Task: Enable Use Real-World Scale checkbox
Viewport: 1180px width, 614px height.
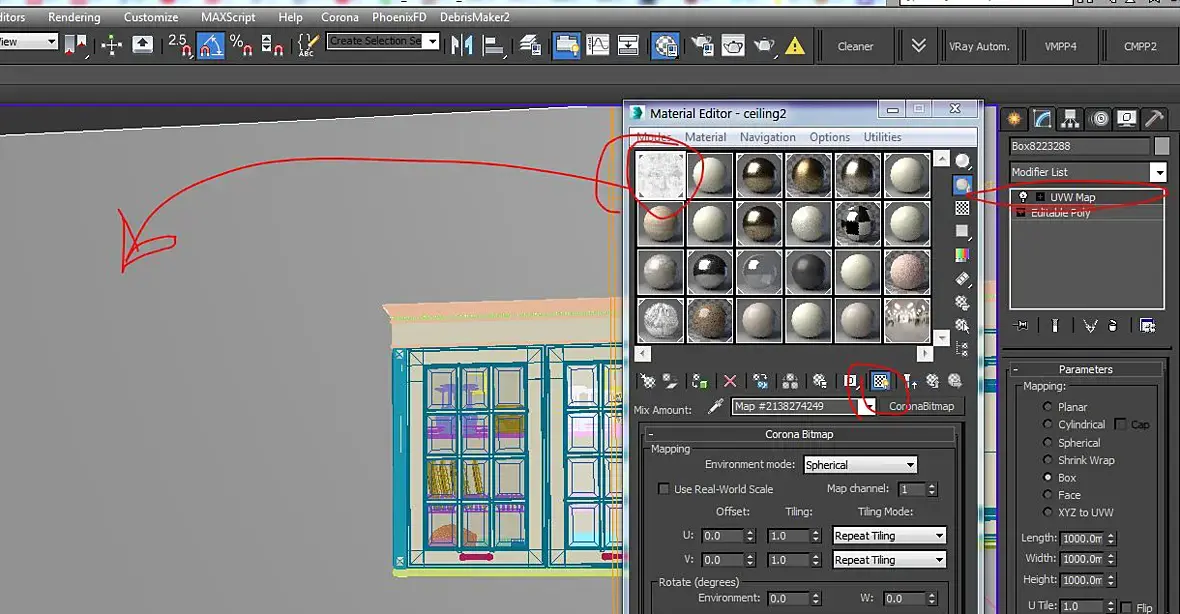Action: [664, 489]
